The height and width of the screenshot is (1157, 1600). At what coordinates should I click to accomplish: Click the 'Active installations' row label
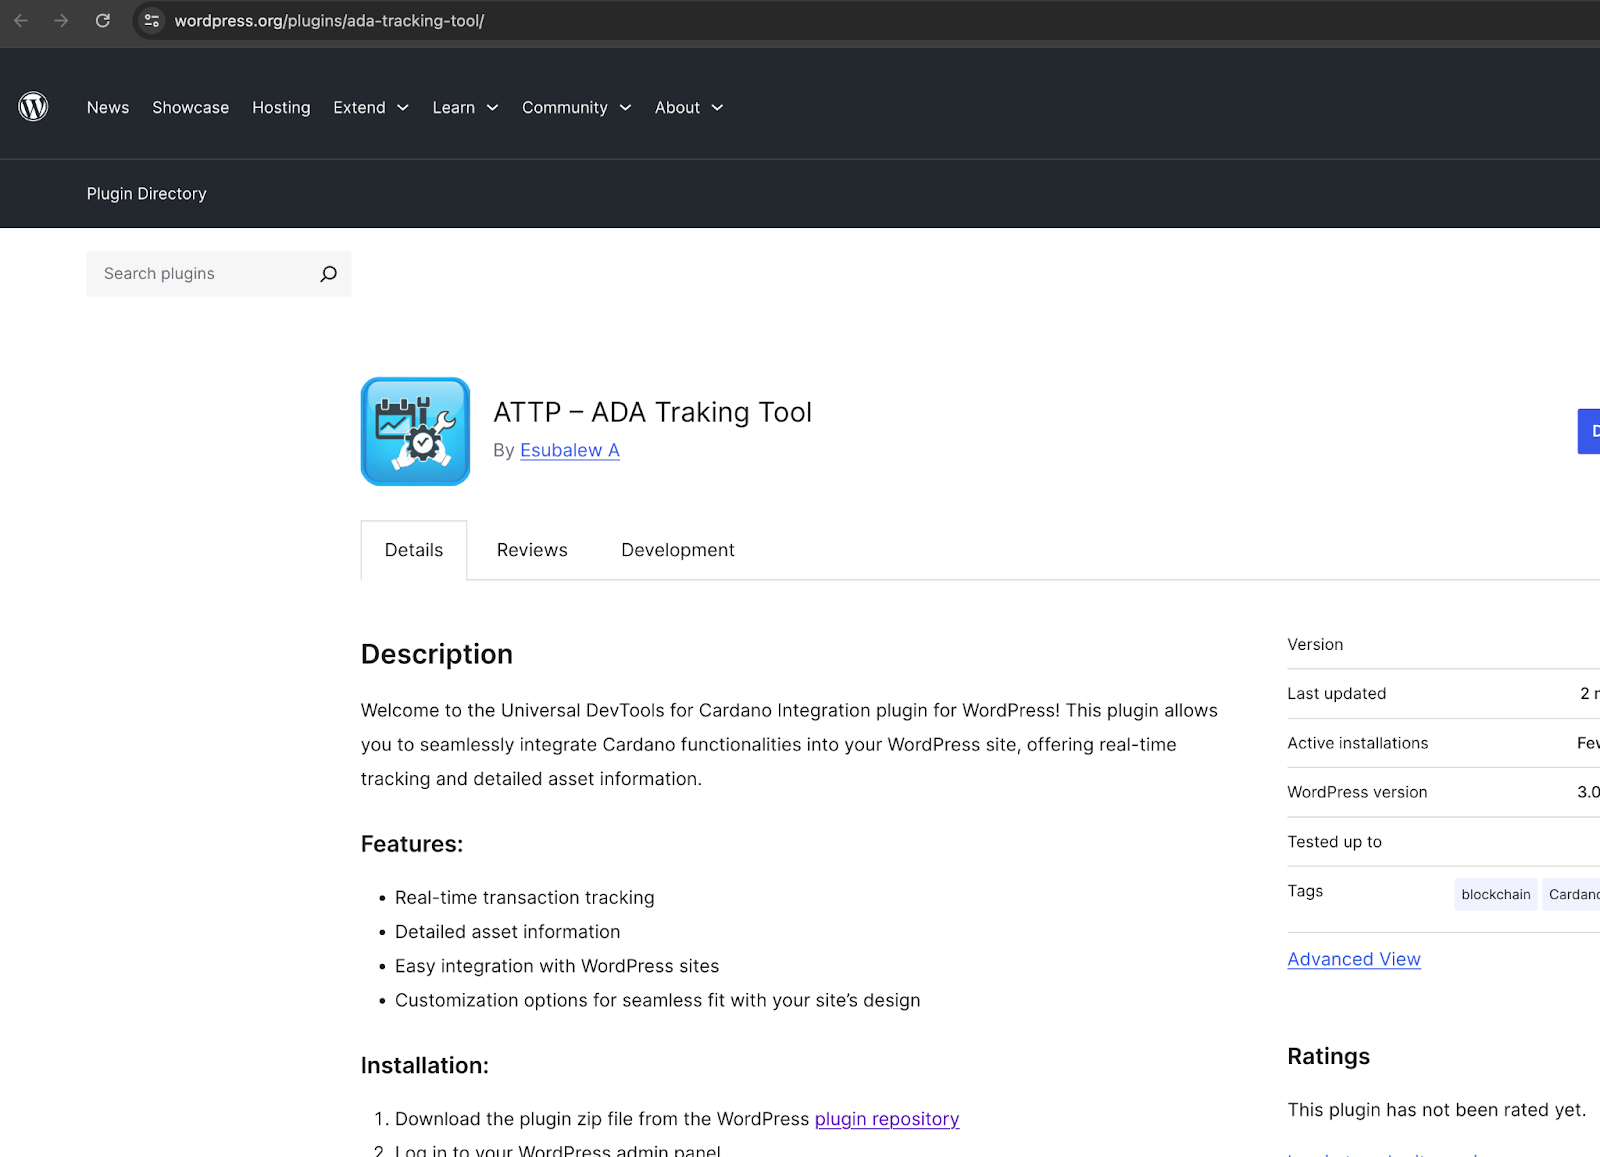1358,743
